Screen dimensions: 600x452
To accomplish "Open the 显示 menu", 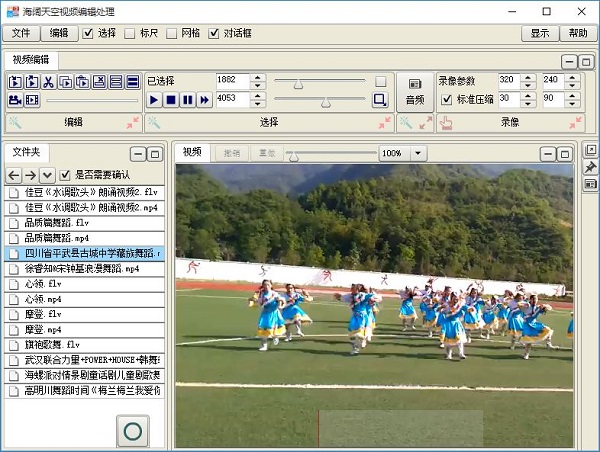I will [x=540, y=33].
